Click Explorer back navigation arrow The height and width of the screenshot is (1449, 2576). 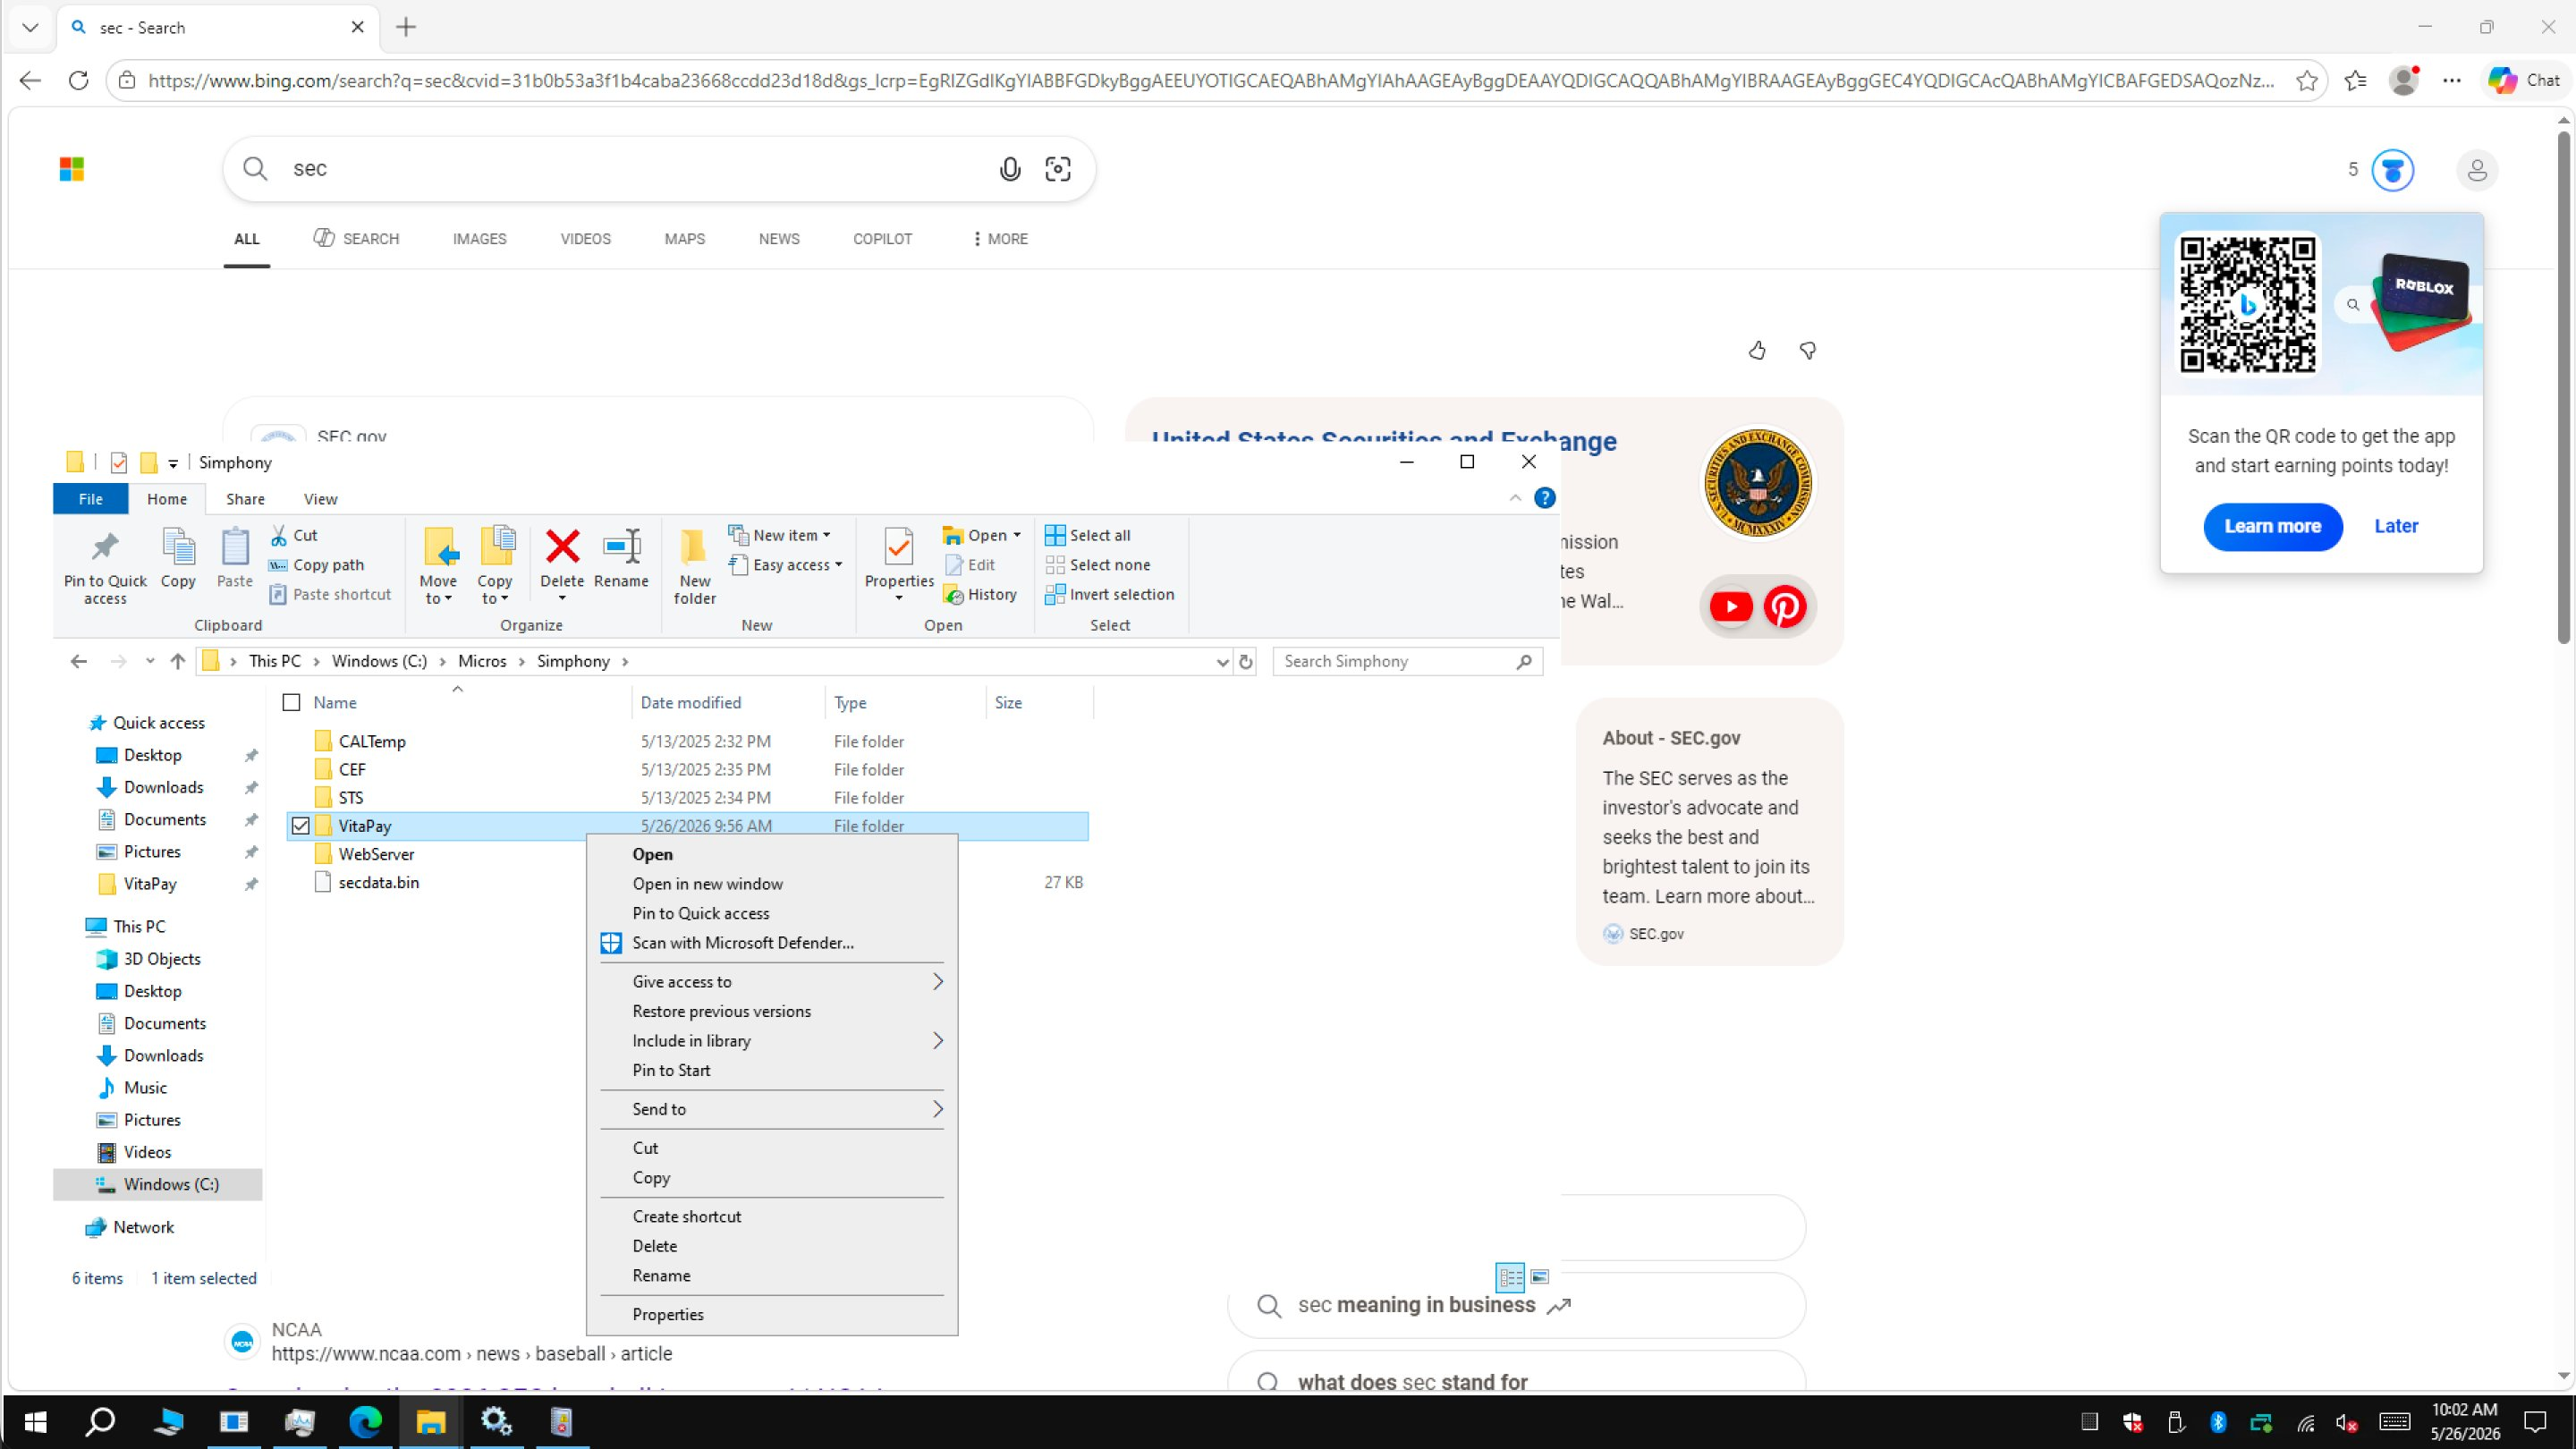[x=79, y=661]
